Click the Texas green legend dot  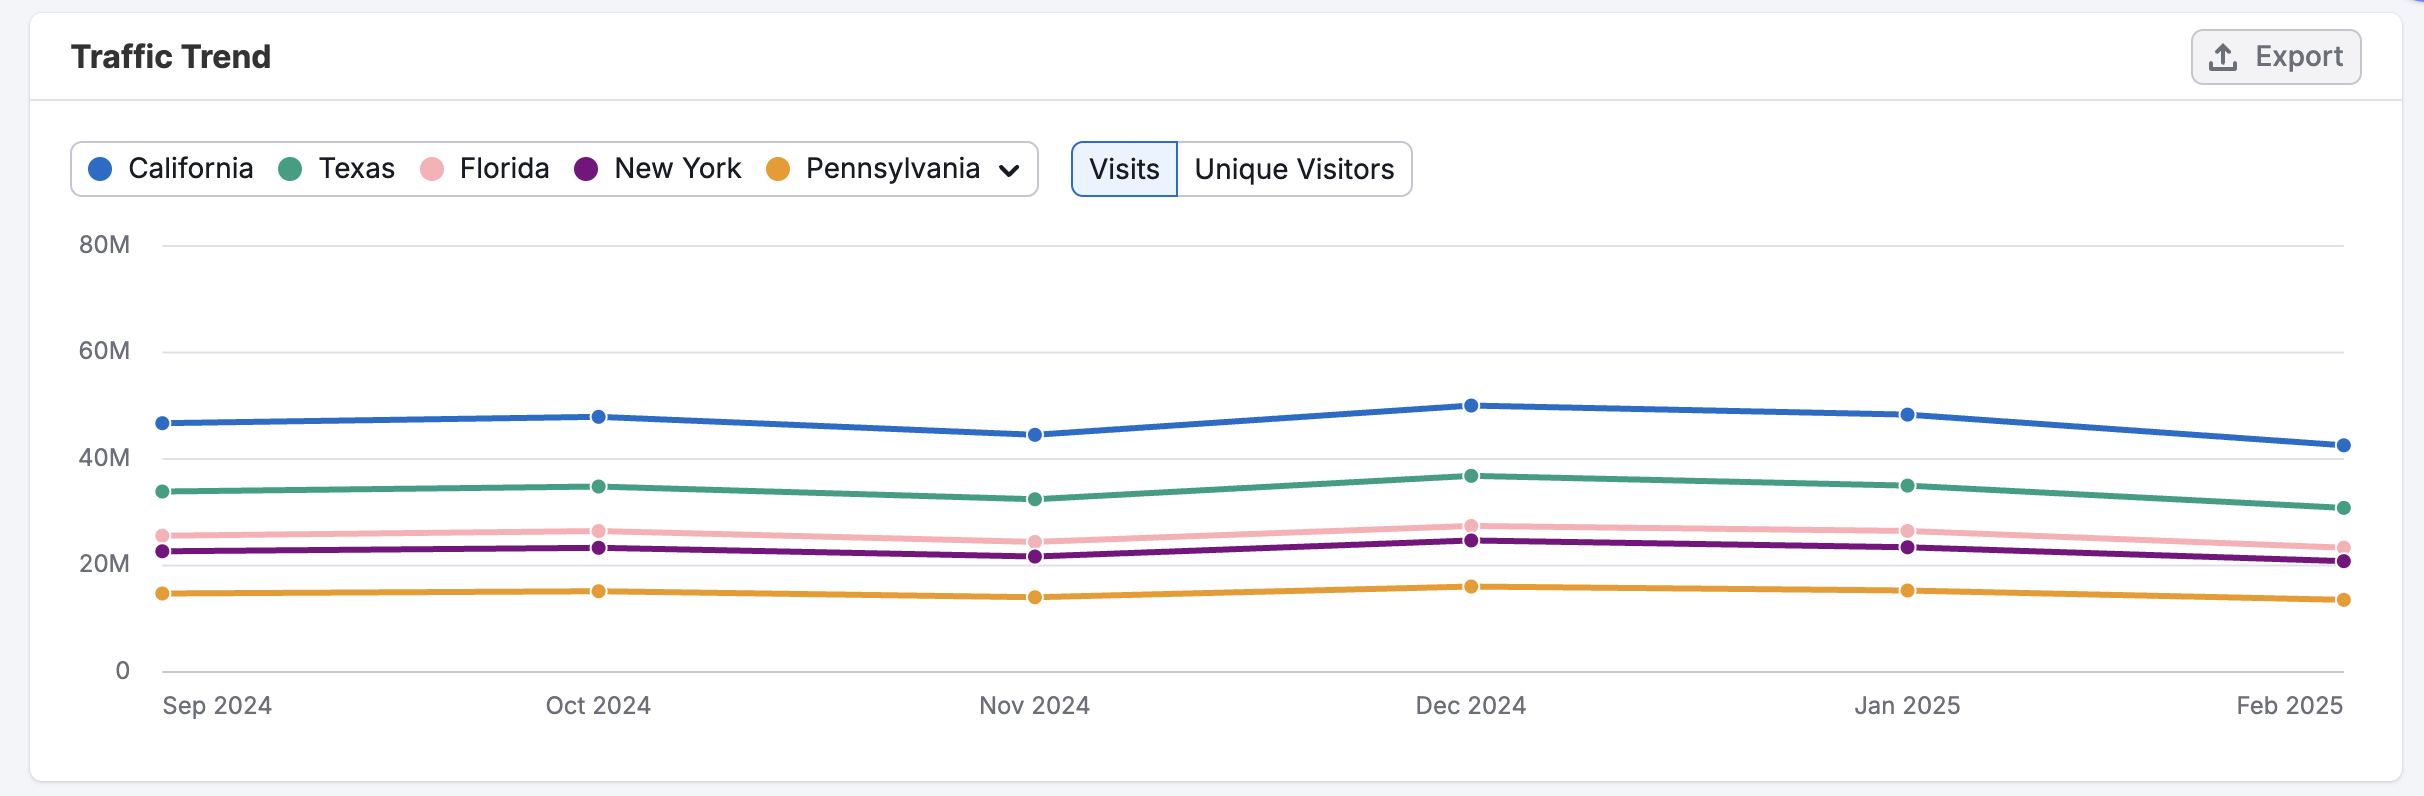(290, 169)
